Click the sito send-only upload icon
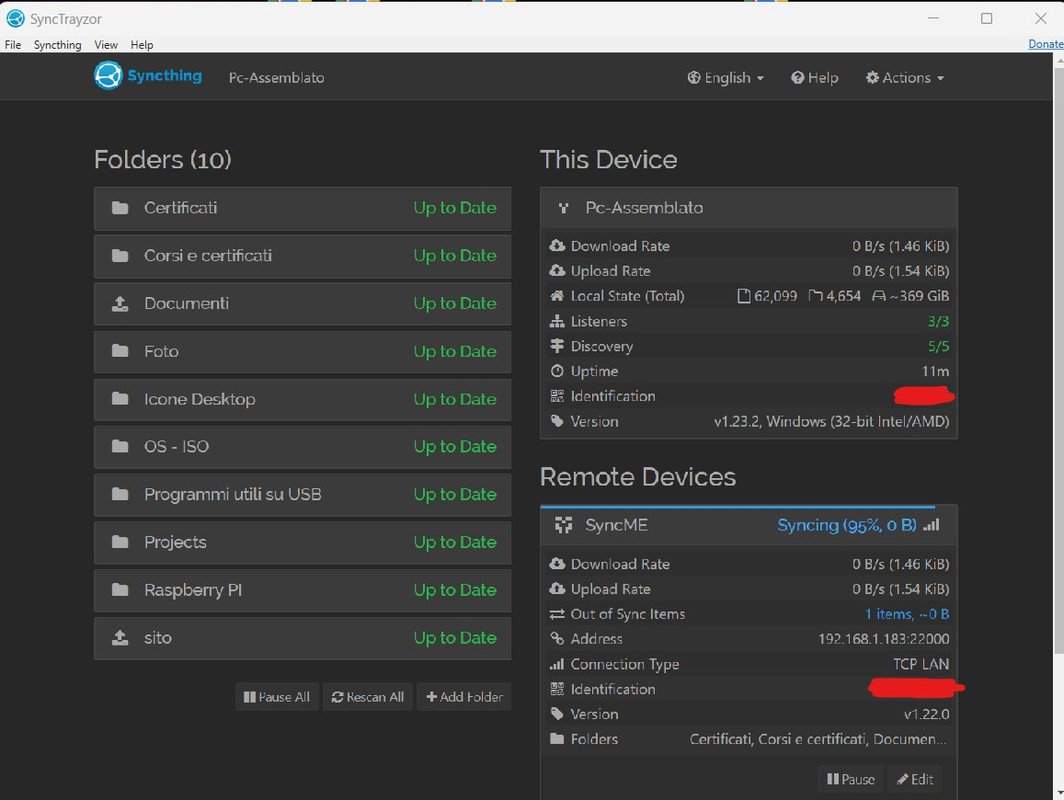 tap(120, 638)
